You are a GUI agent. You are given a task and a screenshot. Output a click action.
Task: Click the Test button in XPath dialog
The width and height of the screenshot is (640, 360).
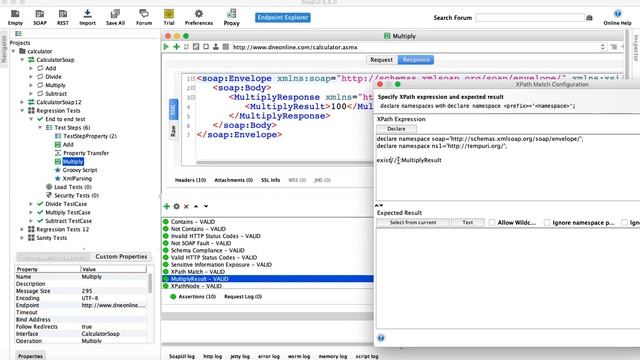coord(468,222)
